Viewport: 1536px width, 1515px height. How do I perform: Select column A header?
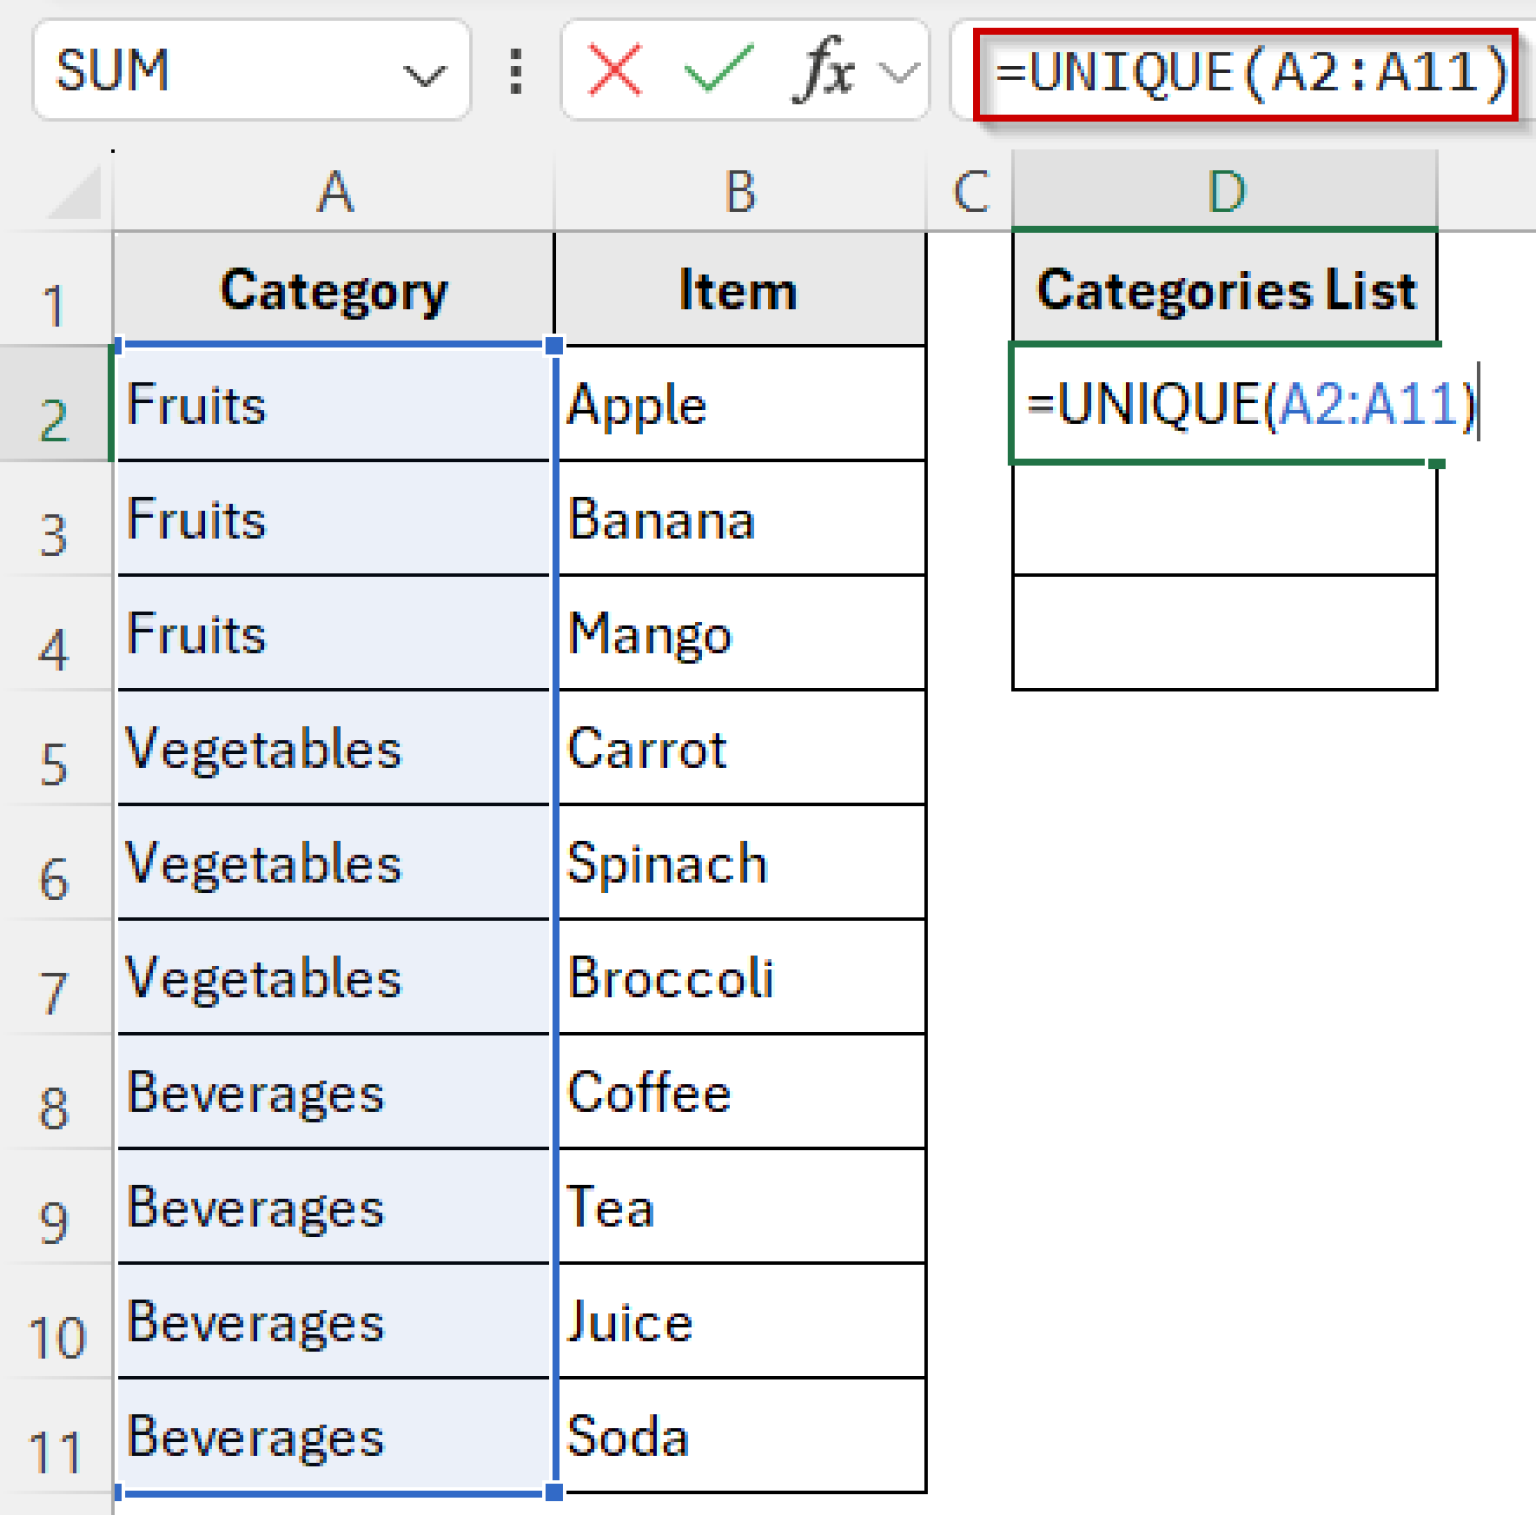point(334,192)
